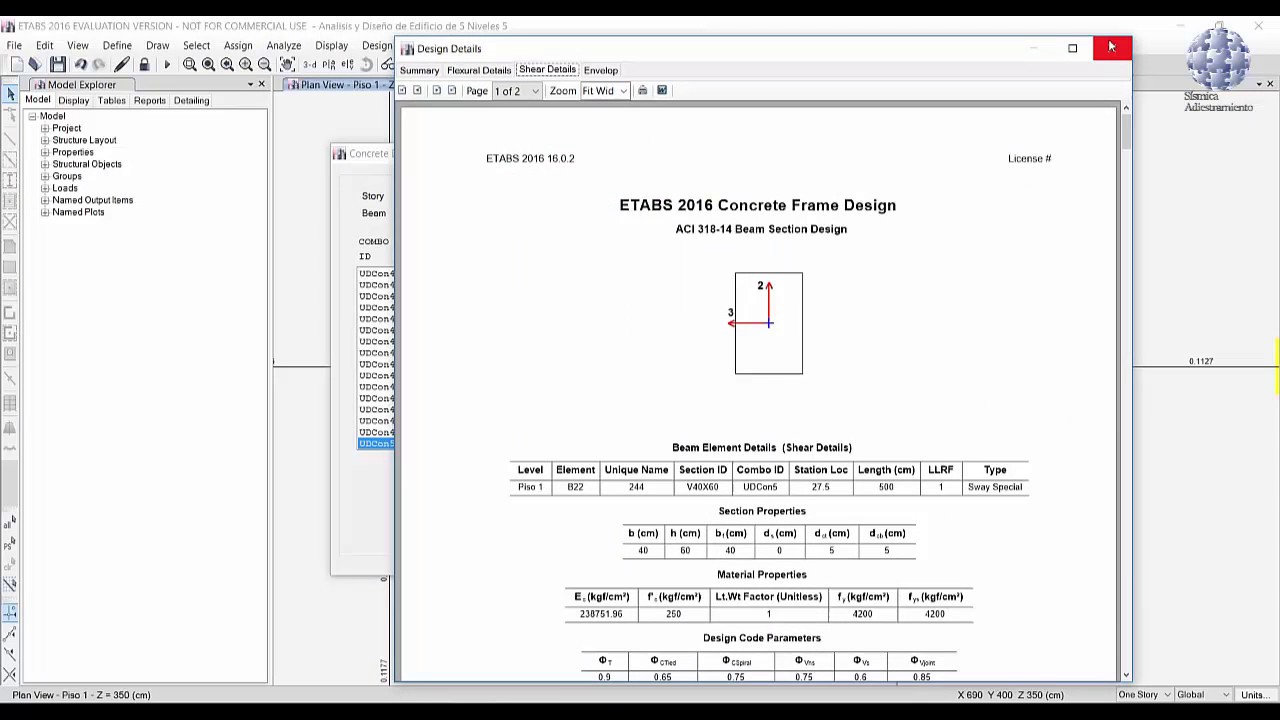Click the Units button in status bar
This screenshot has width=1280, height=720.
[1254, 694]
